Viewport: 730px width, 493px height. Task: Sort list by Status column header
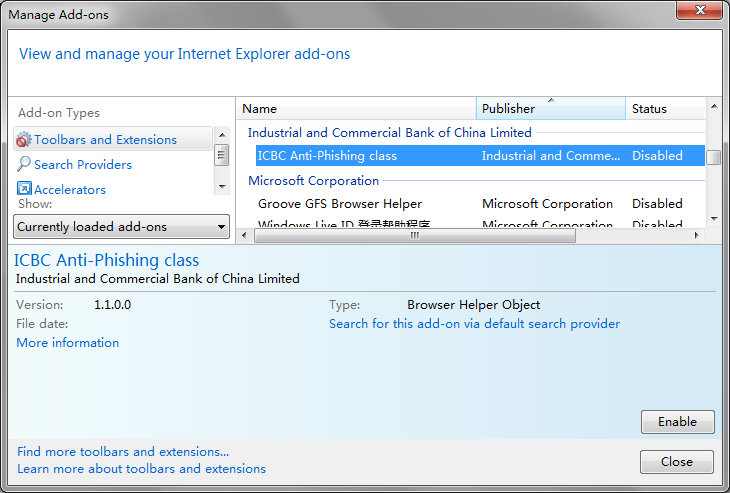pos(665,108)
